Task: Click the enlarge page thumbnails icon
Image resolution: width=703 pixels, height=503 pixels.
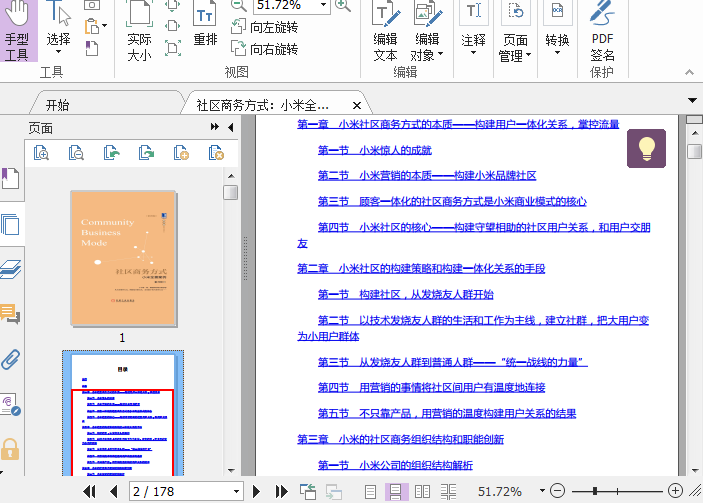Action: (41, 153)
